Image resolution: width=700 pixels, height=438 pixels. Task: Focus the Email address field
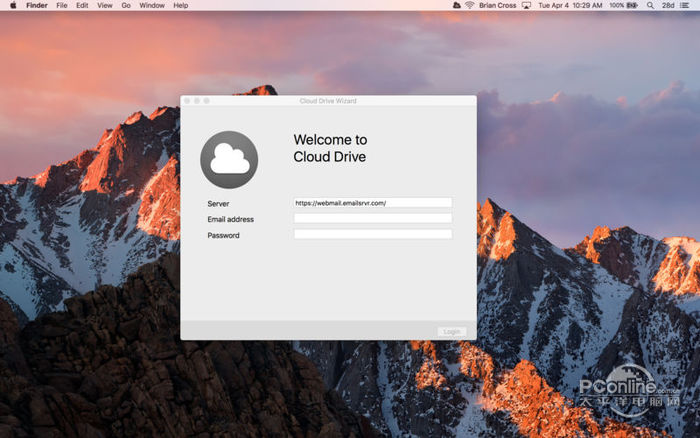click(x=372, y=218)
